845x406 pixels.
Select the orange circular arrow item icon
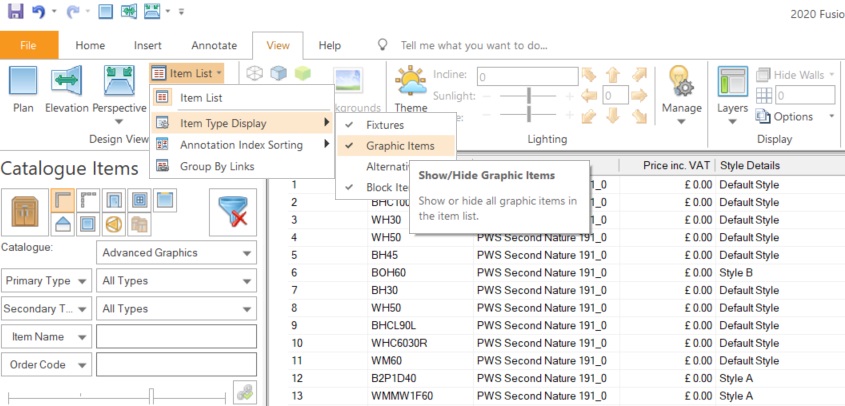[x=114, y=224]
